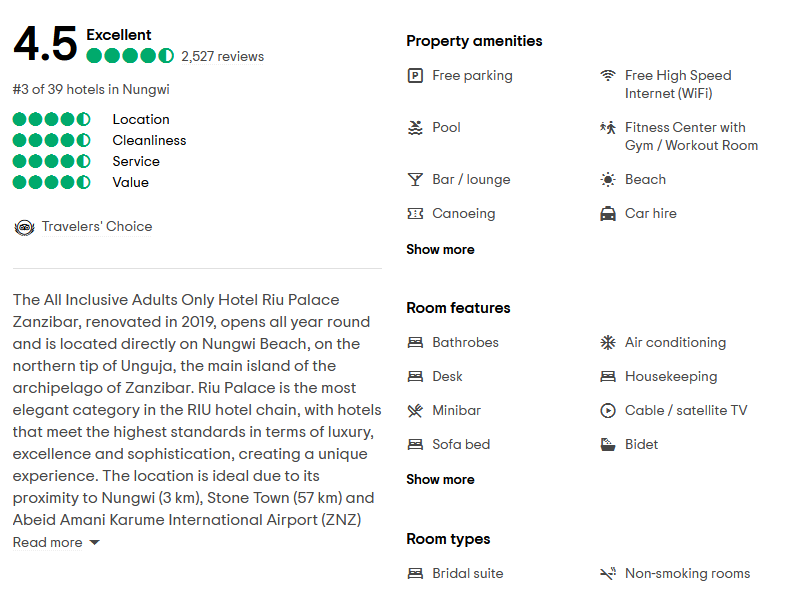Expand the hotel description with Read more
This screenshot has width=786, height=593.
[x=56, y=543]
